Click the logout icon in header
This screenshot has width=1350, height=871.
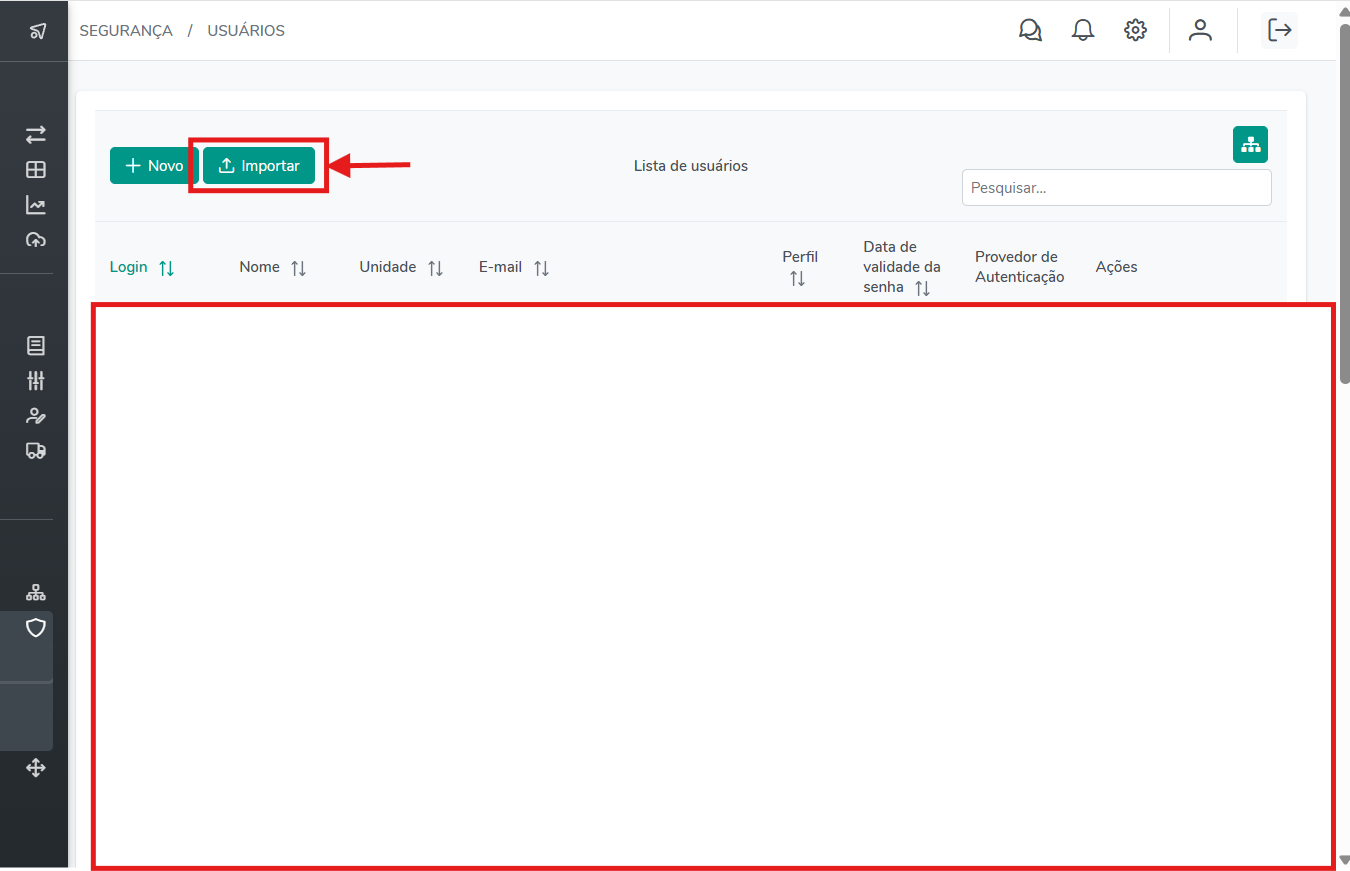point(1279,31)
